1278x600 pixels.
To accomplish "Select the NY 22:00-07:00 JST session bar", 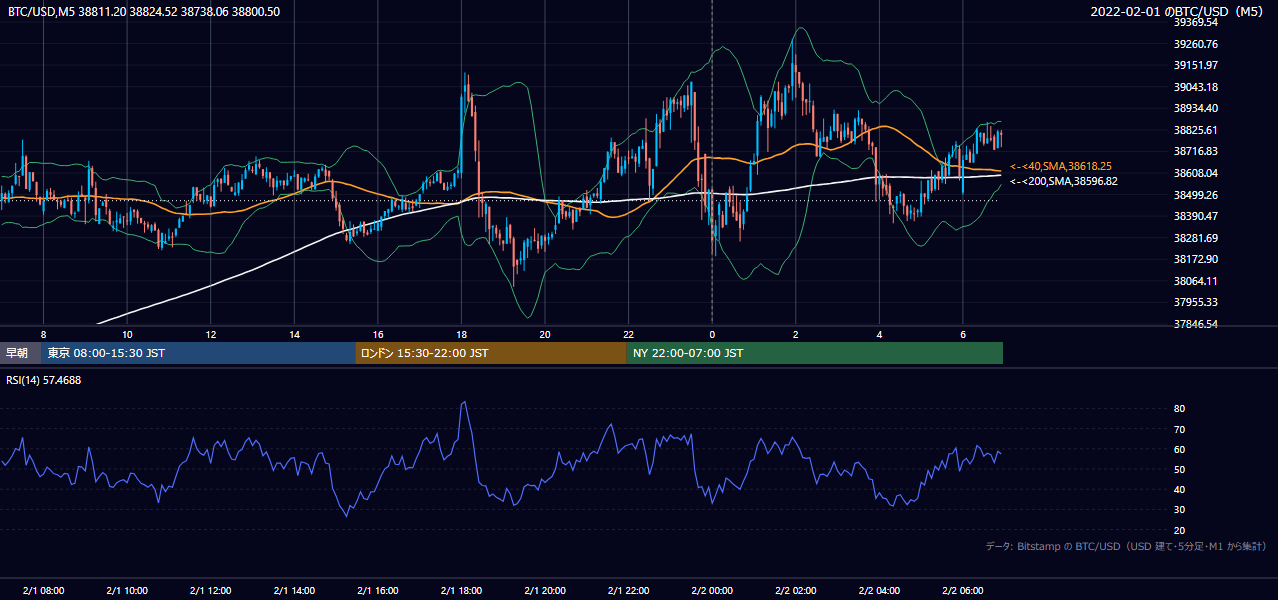I will [x=815, y=353].
